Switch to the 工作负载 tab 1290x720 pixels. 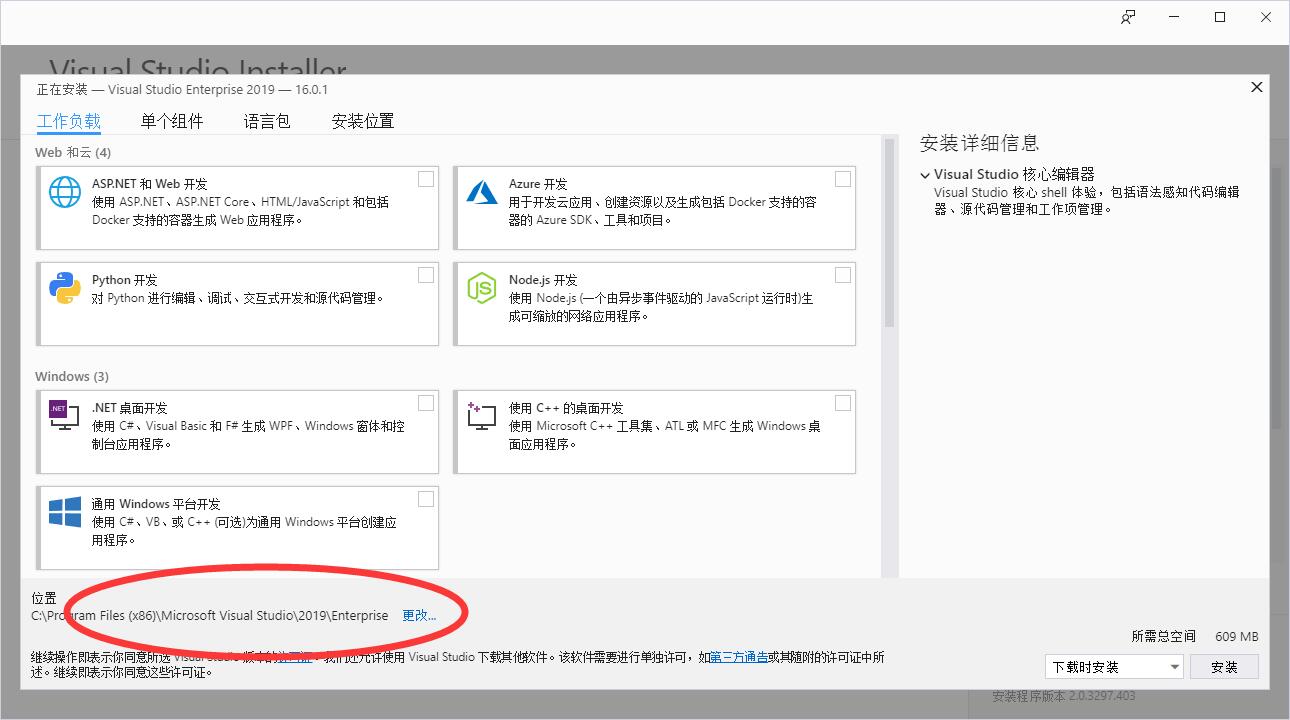coord(69,121)
